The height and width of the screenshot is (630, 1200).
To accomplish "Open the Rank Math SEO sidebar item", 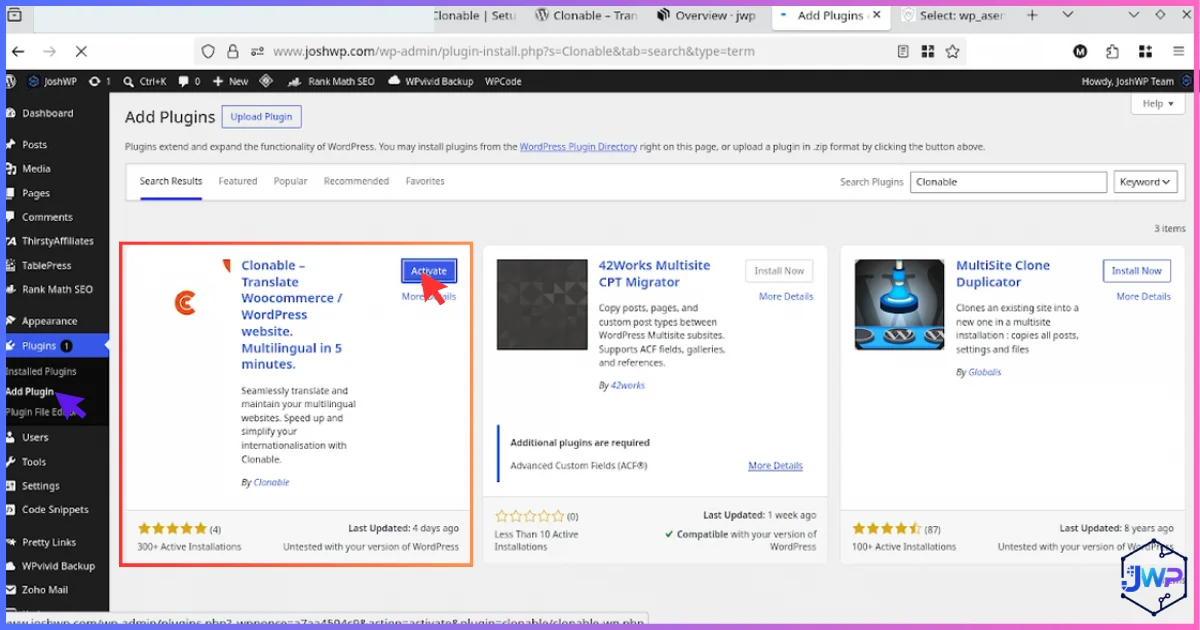I will pos(57,289).
